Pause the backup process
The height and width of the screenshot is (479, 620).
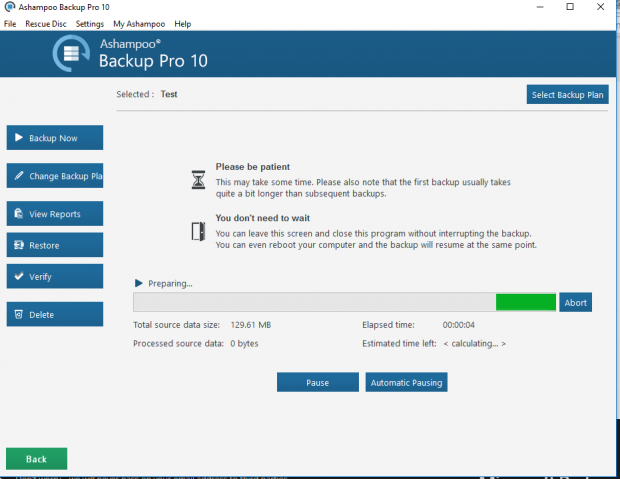[x=317, y=382]
